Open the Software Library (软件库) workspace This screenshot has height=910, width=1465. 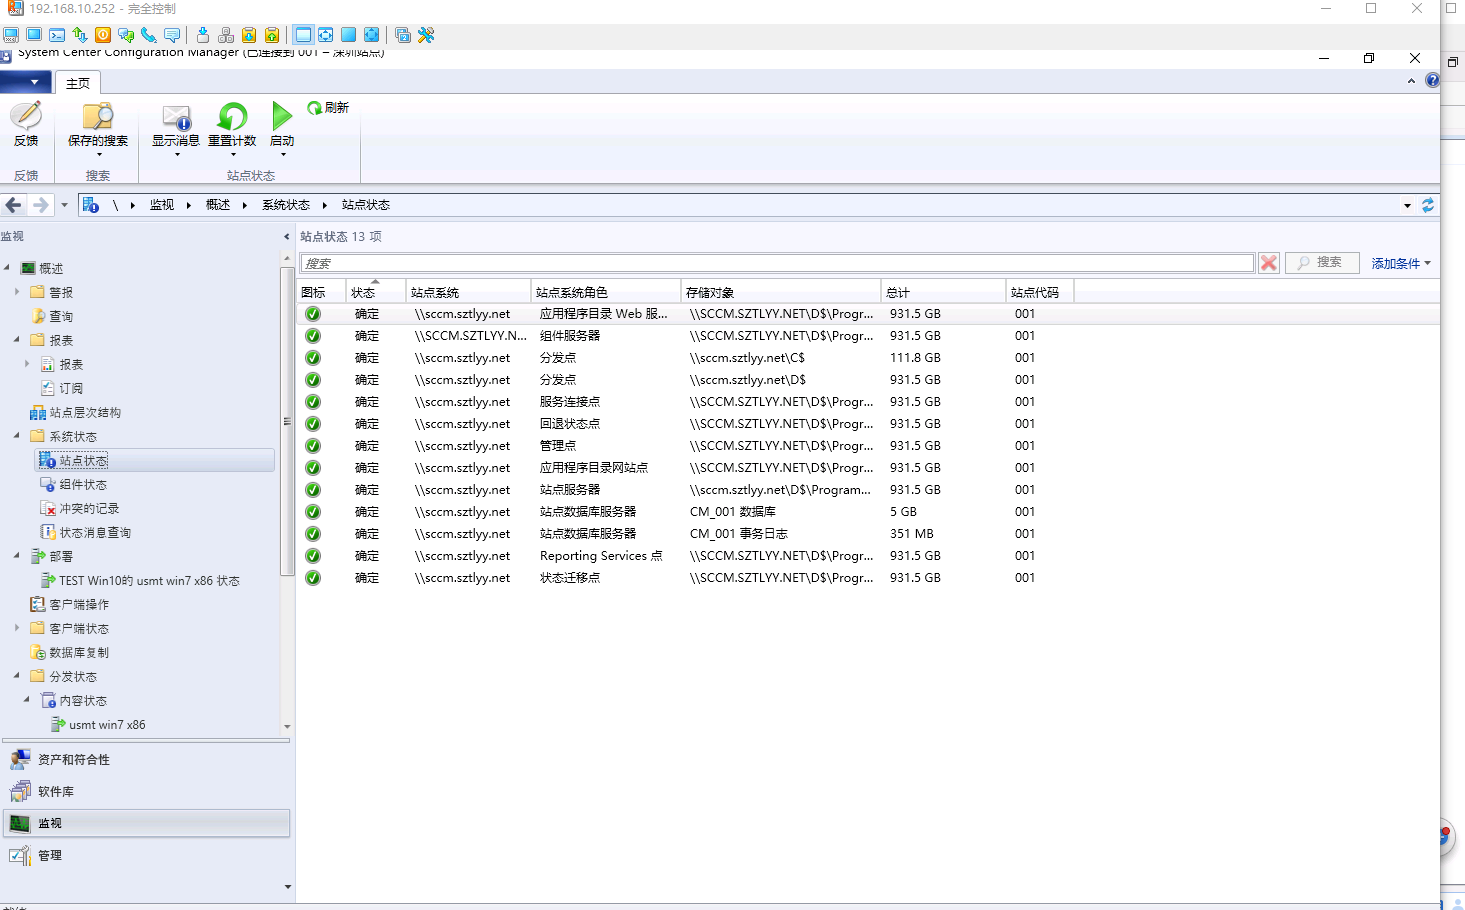tap(146, 792)
